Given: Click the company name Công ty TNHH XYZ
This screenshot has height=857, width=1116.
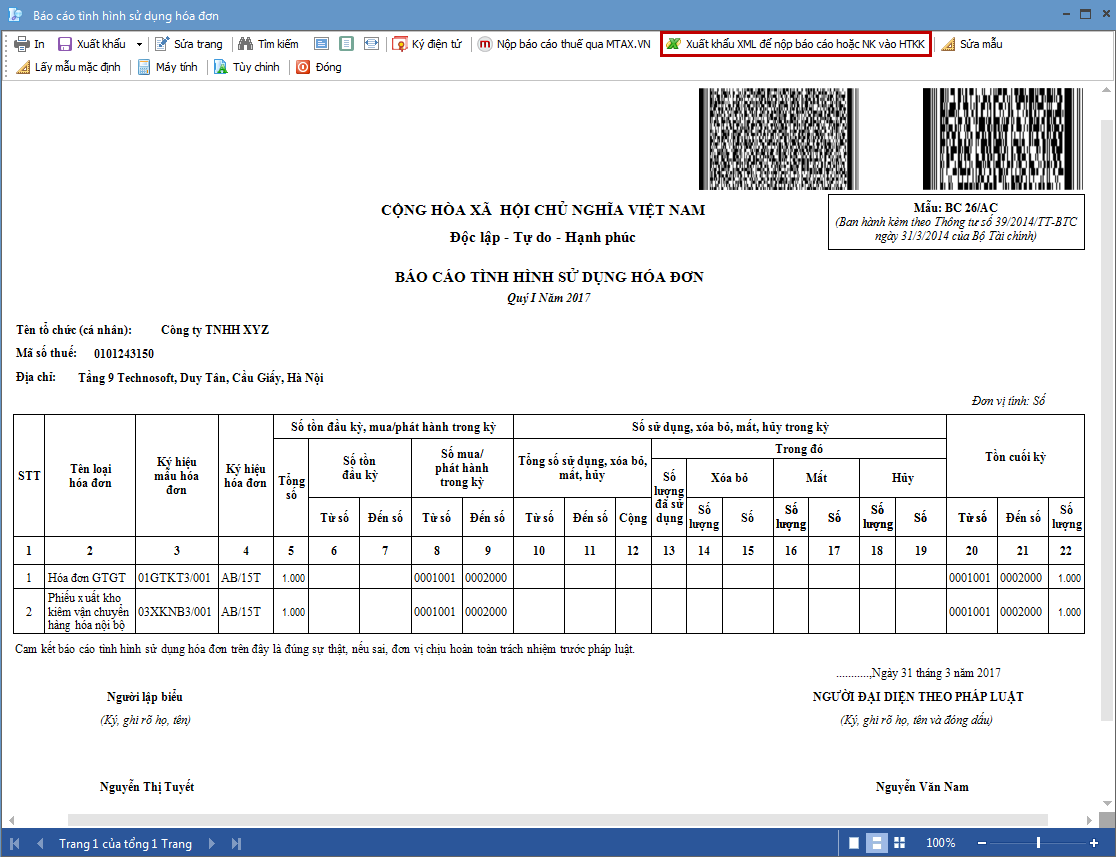Looking at the screenshot, I should coord(215,330).
